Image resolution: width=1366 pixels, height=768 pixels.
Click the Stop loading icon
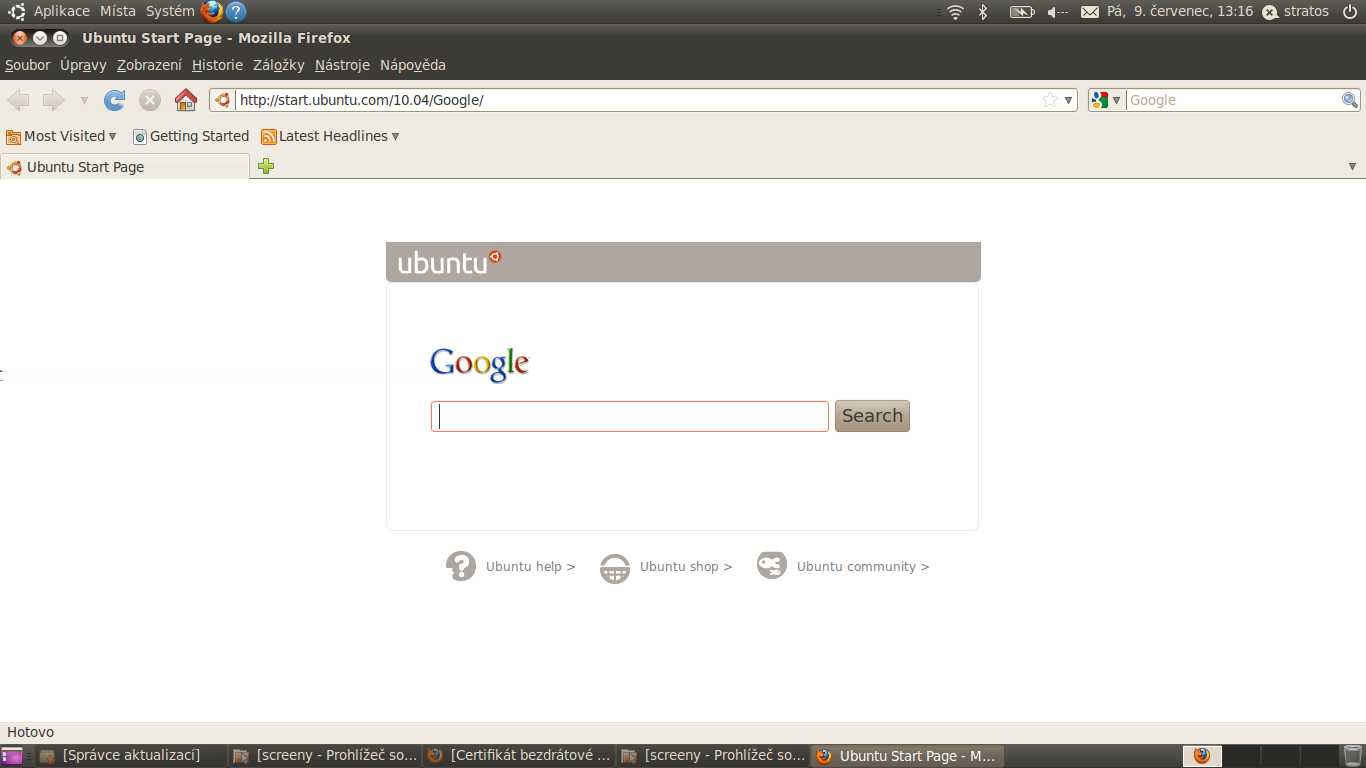click(150, 100)
